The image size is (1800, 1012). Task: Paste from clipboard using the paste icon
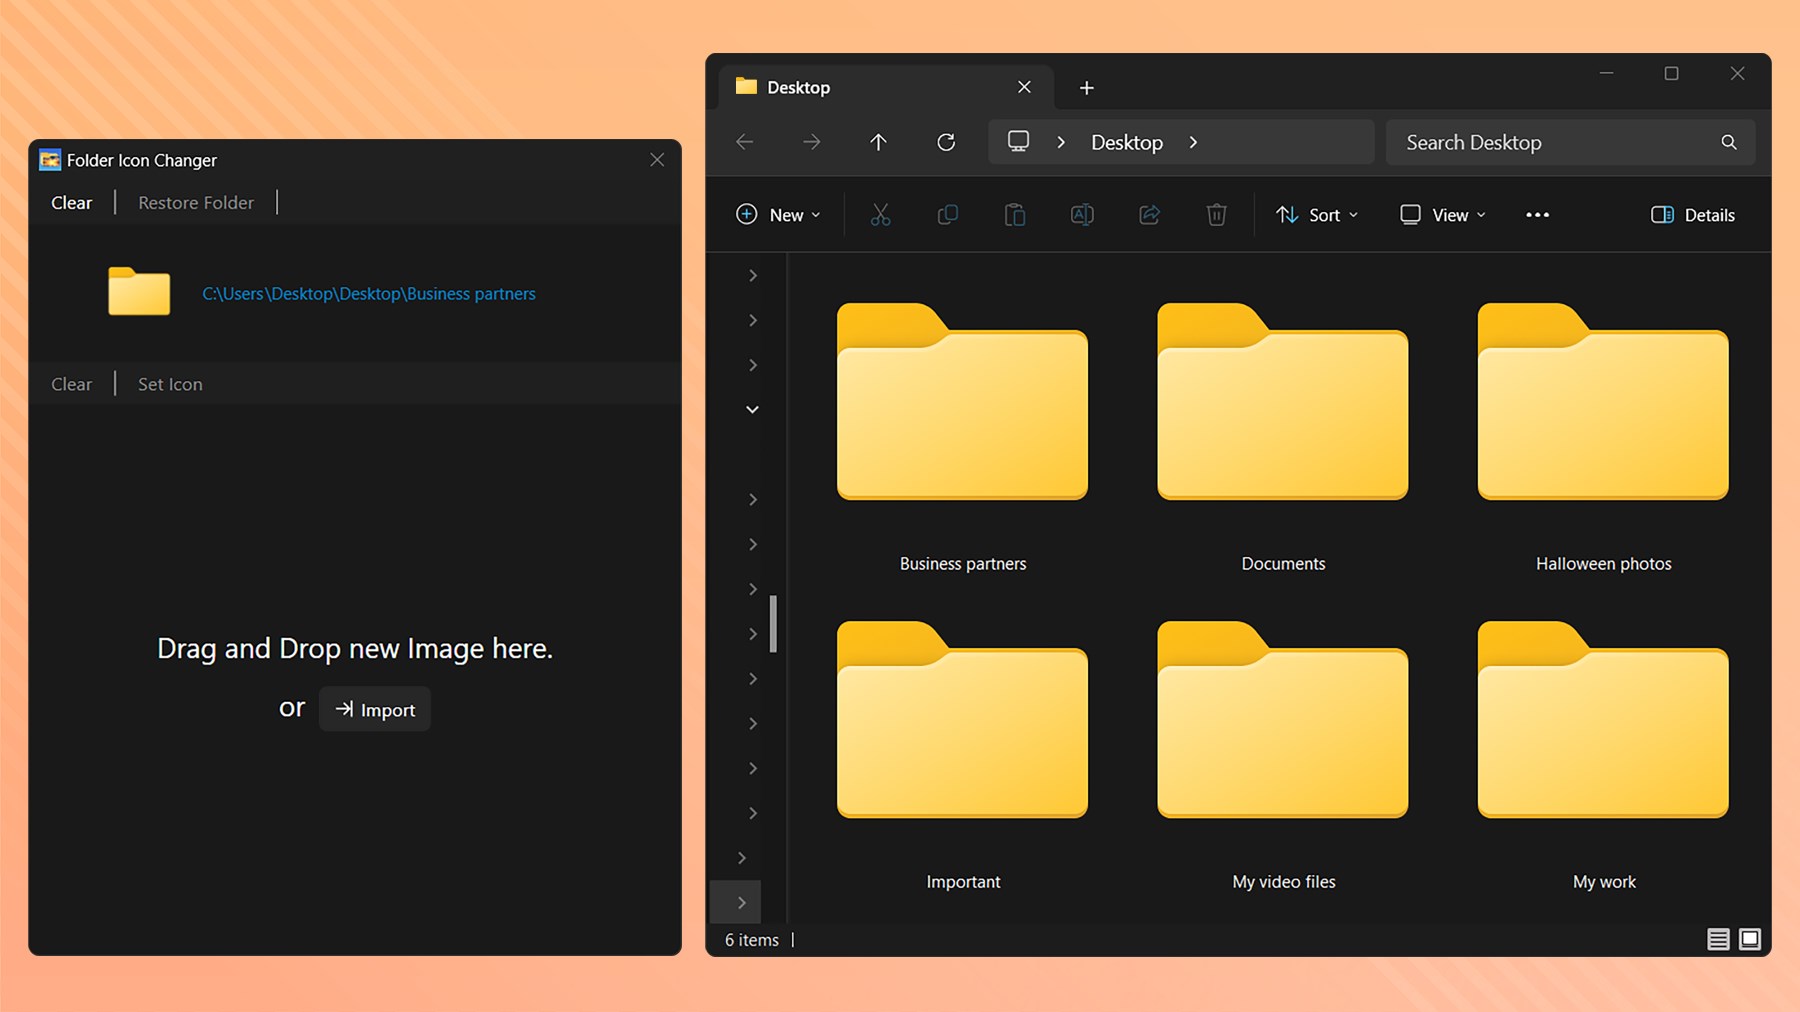[x=1015, y=214]
